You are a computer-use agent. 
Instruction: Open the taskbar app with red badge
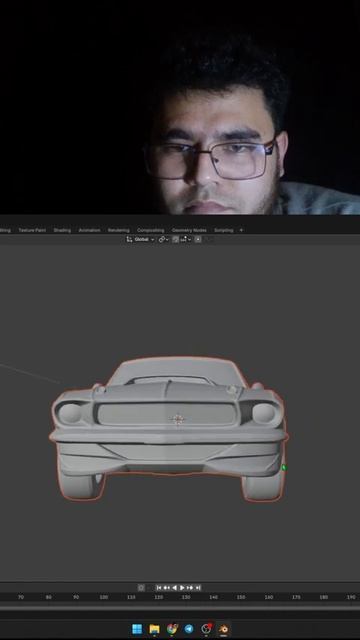pyautogui.click(x=207, y=629)
